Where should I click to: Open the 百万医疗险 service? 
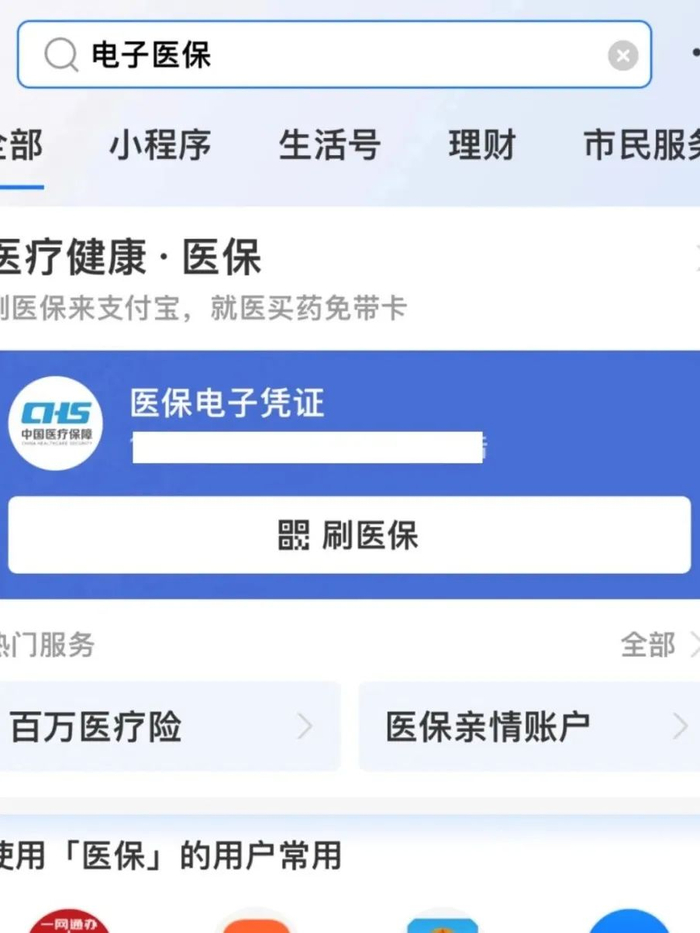point(97,727)
